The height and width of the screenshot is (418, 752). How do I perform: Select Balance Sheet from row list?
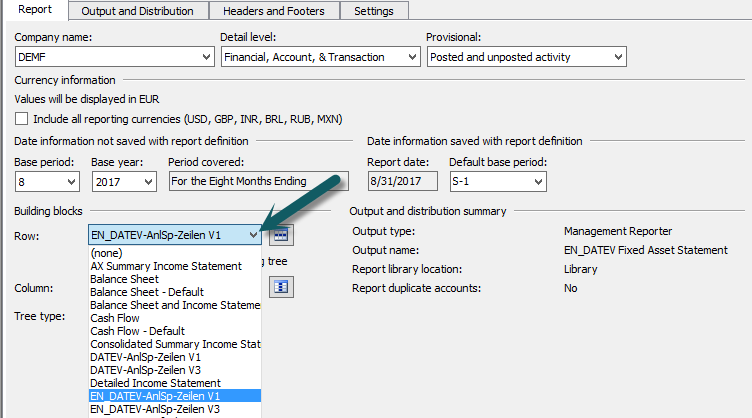click(124, 279)
